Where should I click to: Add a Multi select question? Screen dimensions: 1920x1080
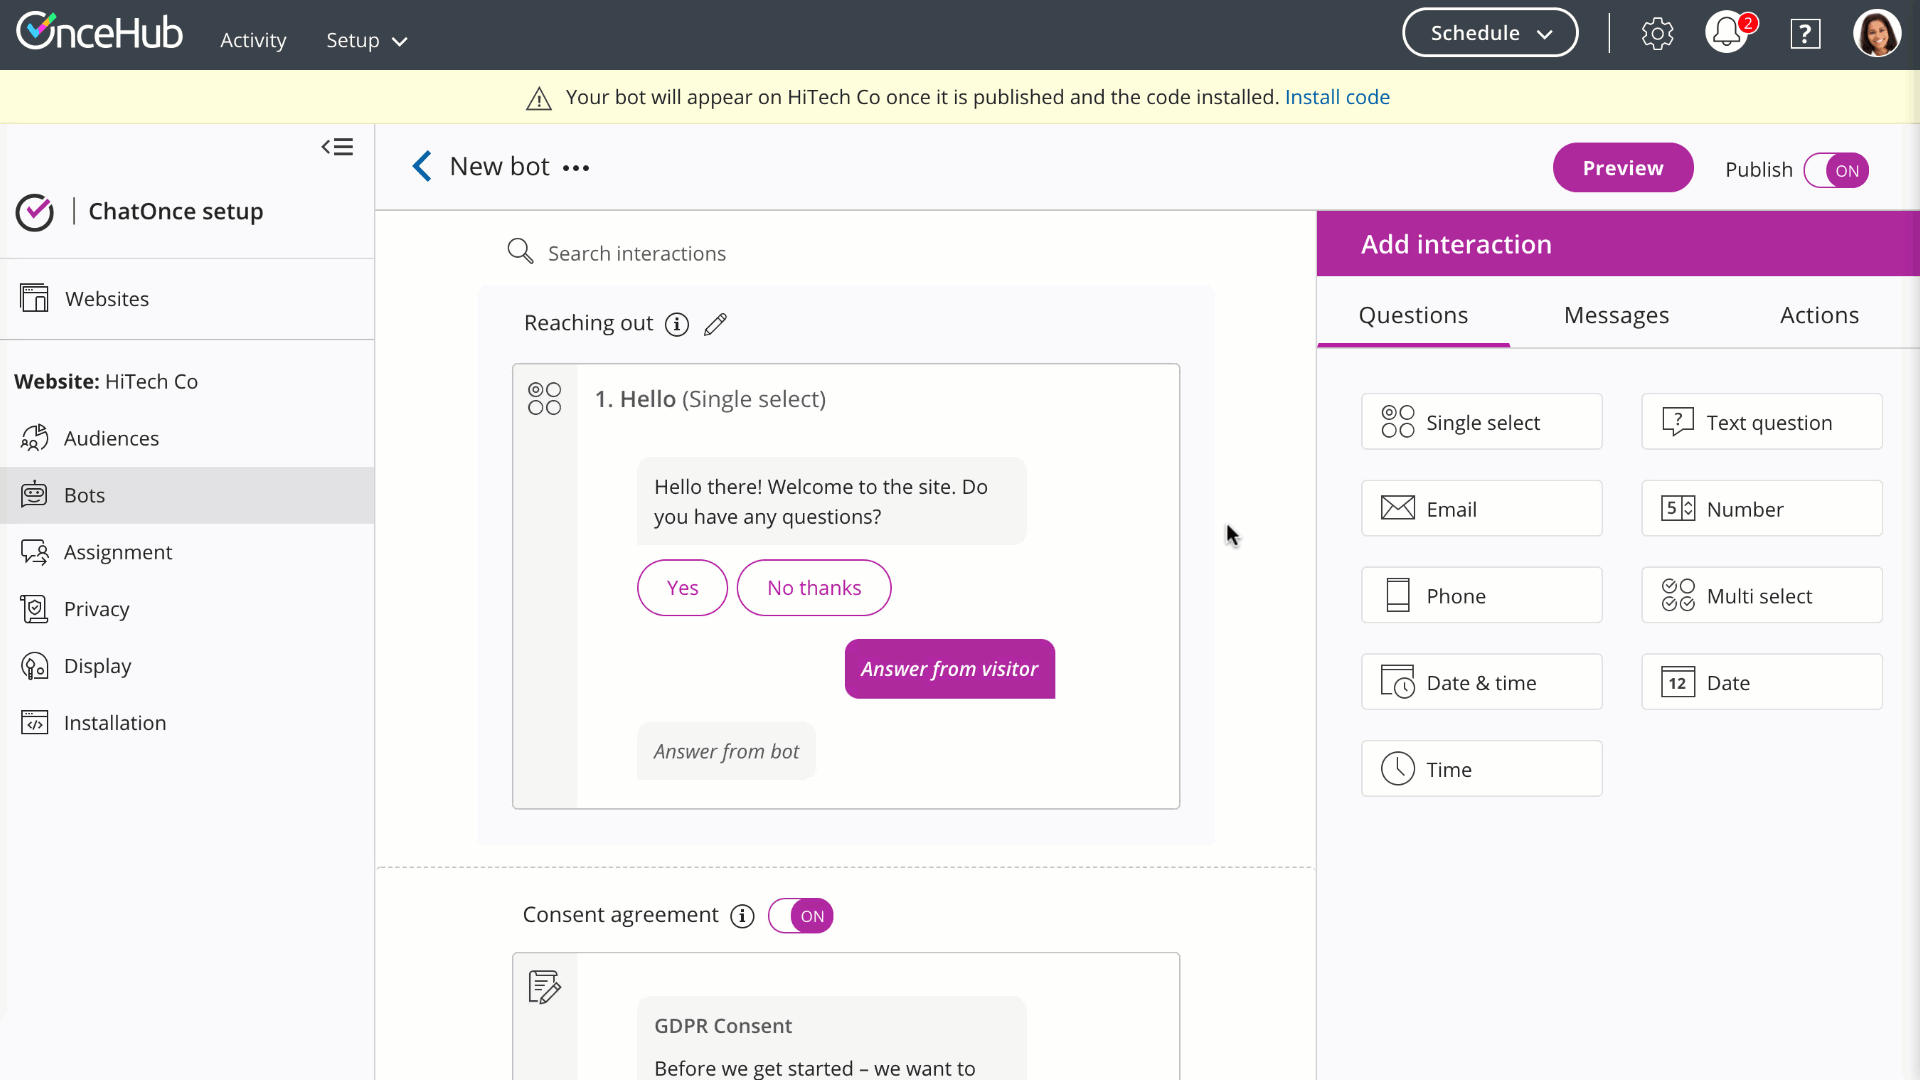point(1761,596)
